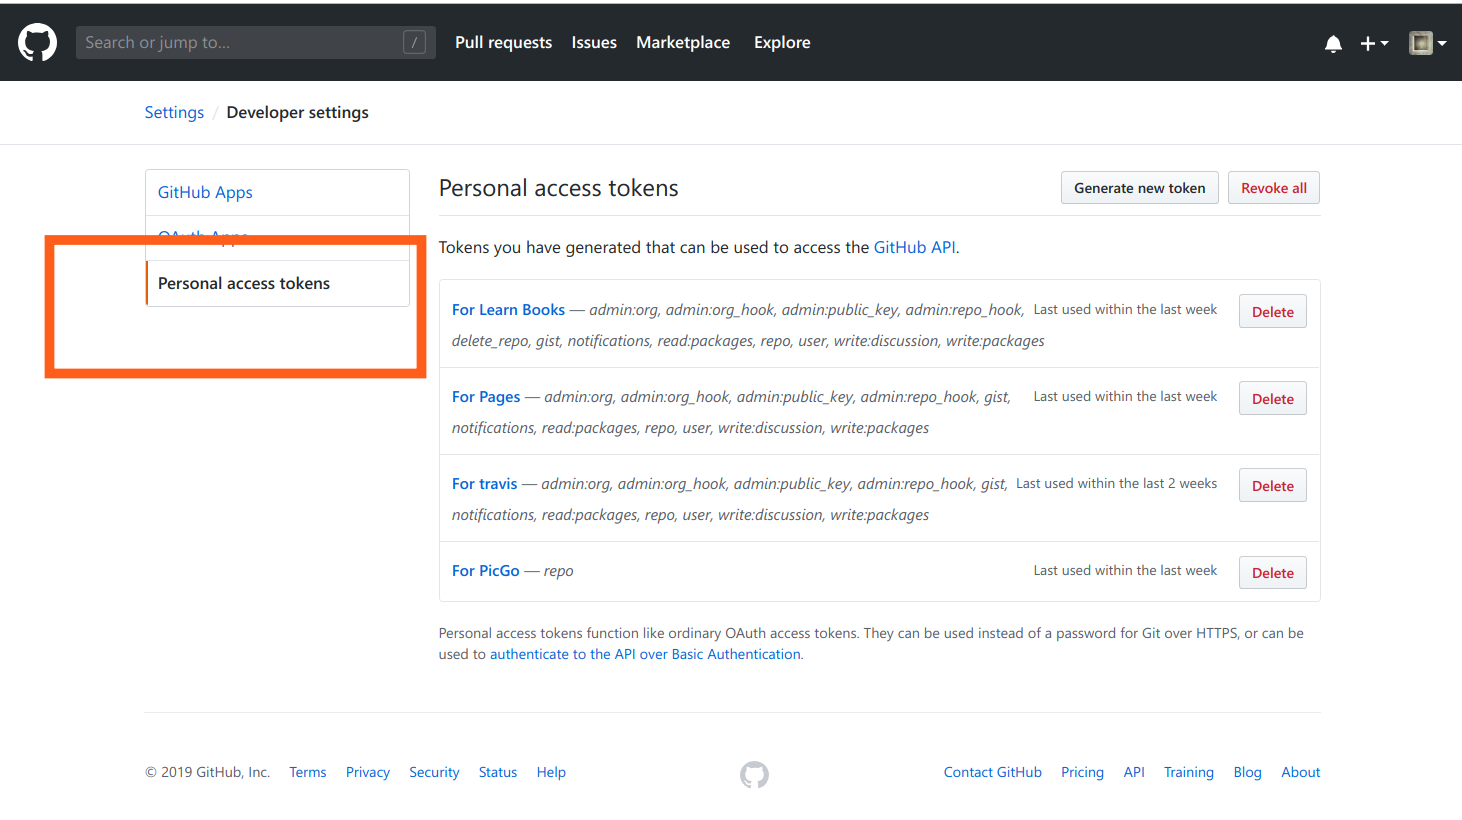Image resolution: width=1462 pixels, height=820 pixels.
Task: Click the '© 2019 GitHub, Inc.' text
Action: (208, 772)
